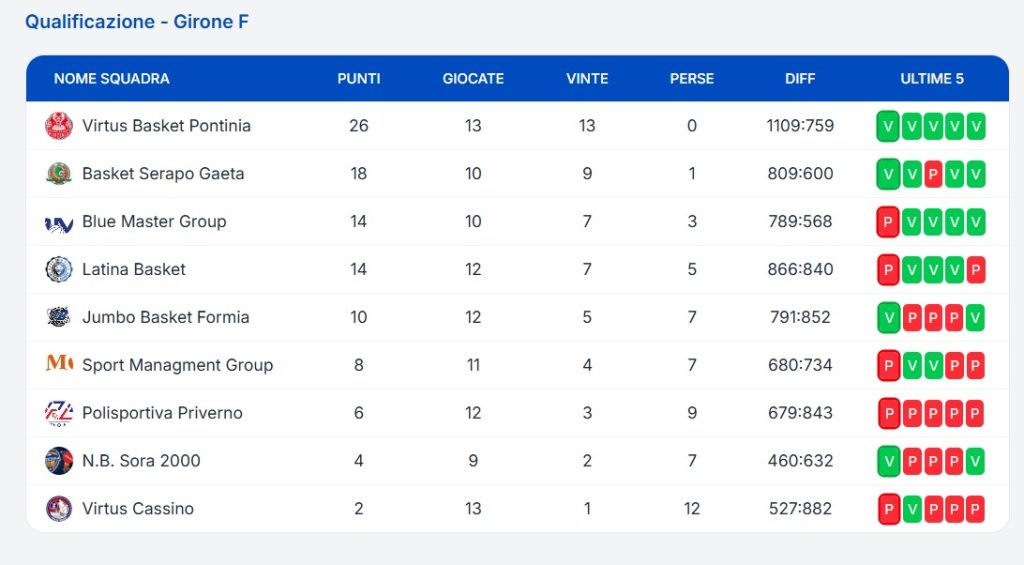Click the N.B. Sora 2000 logo
This screenshot has height=565, width=1024.
(59, 461)
